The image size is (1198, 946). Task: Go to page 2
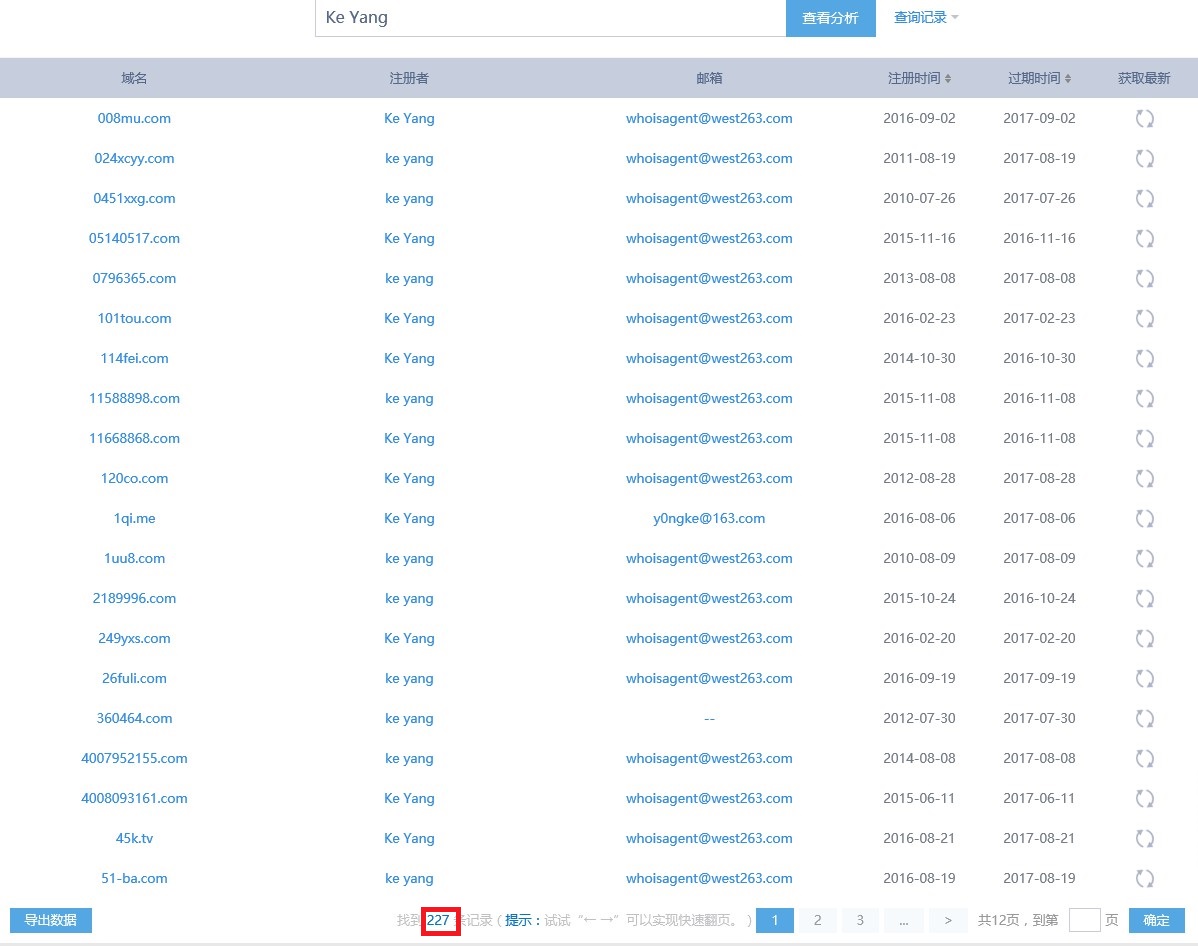818,920
